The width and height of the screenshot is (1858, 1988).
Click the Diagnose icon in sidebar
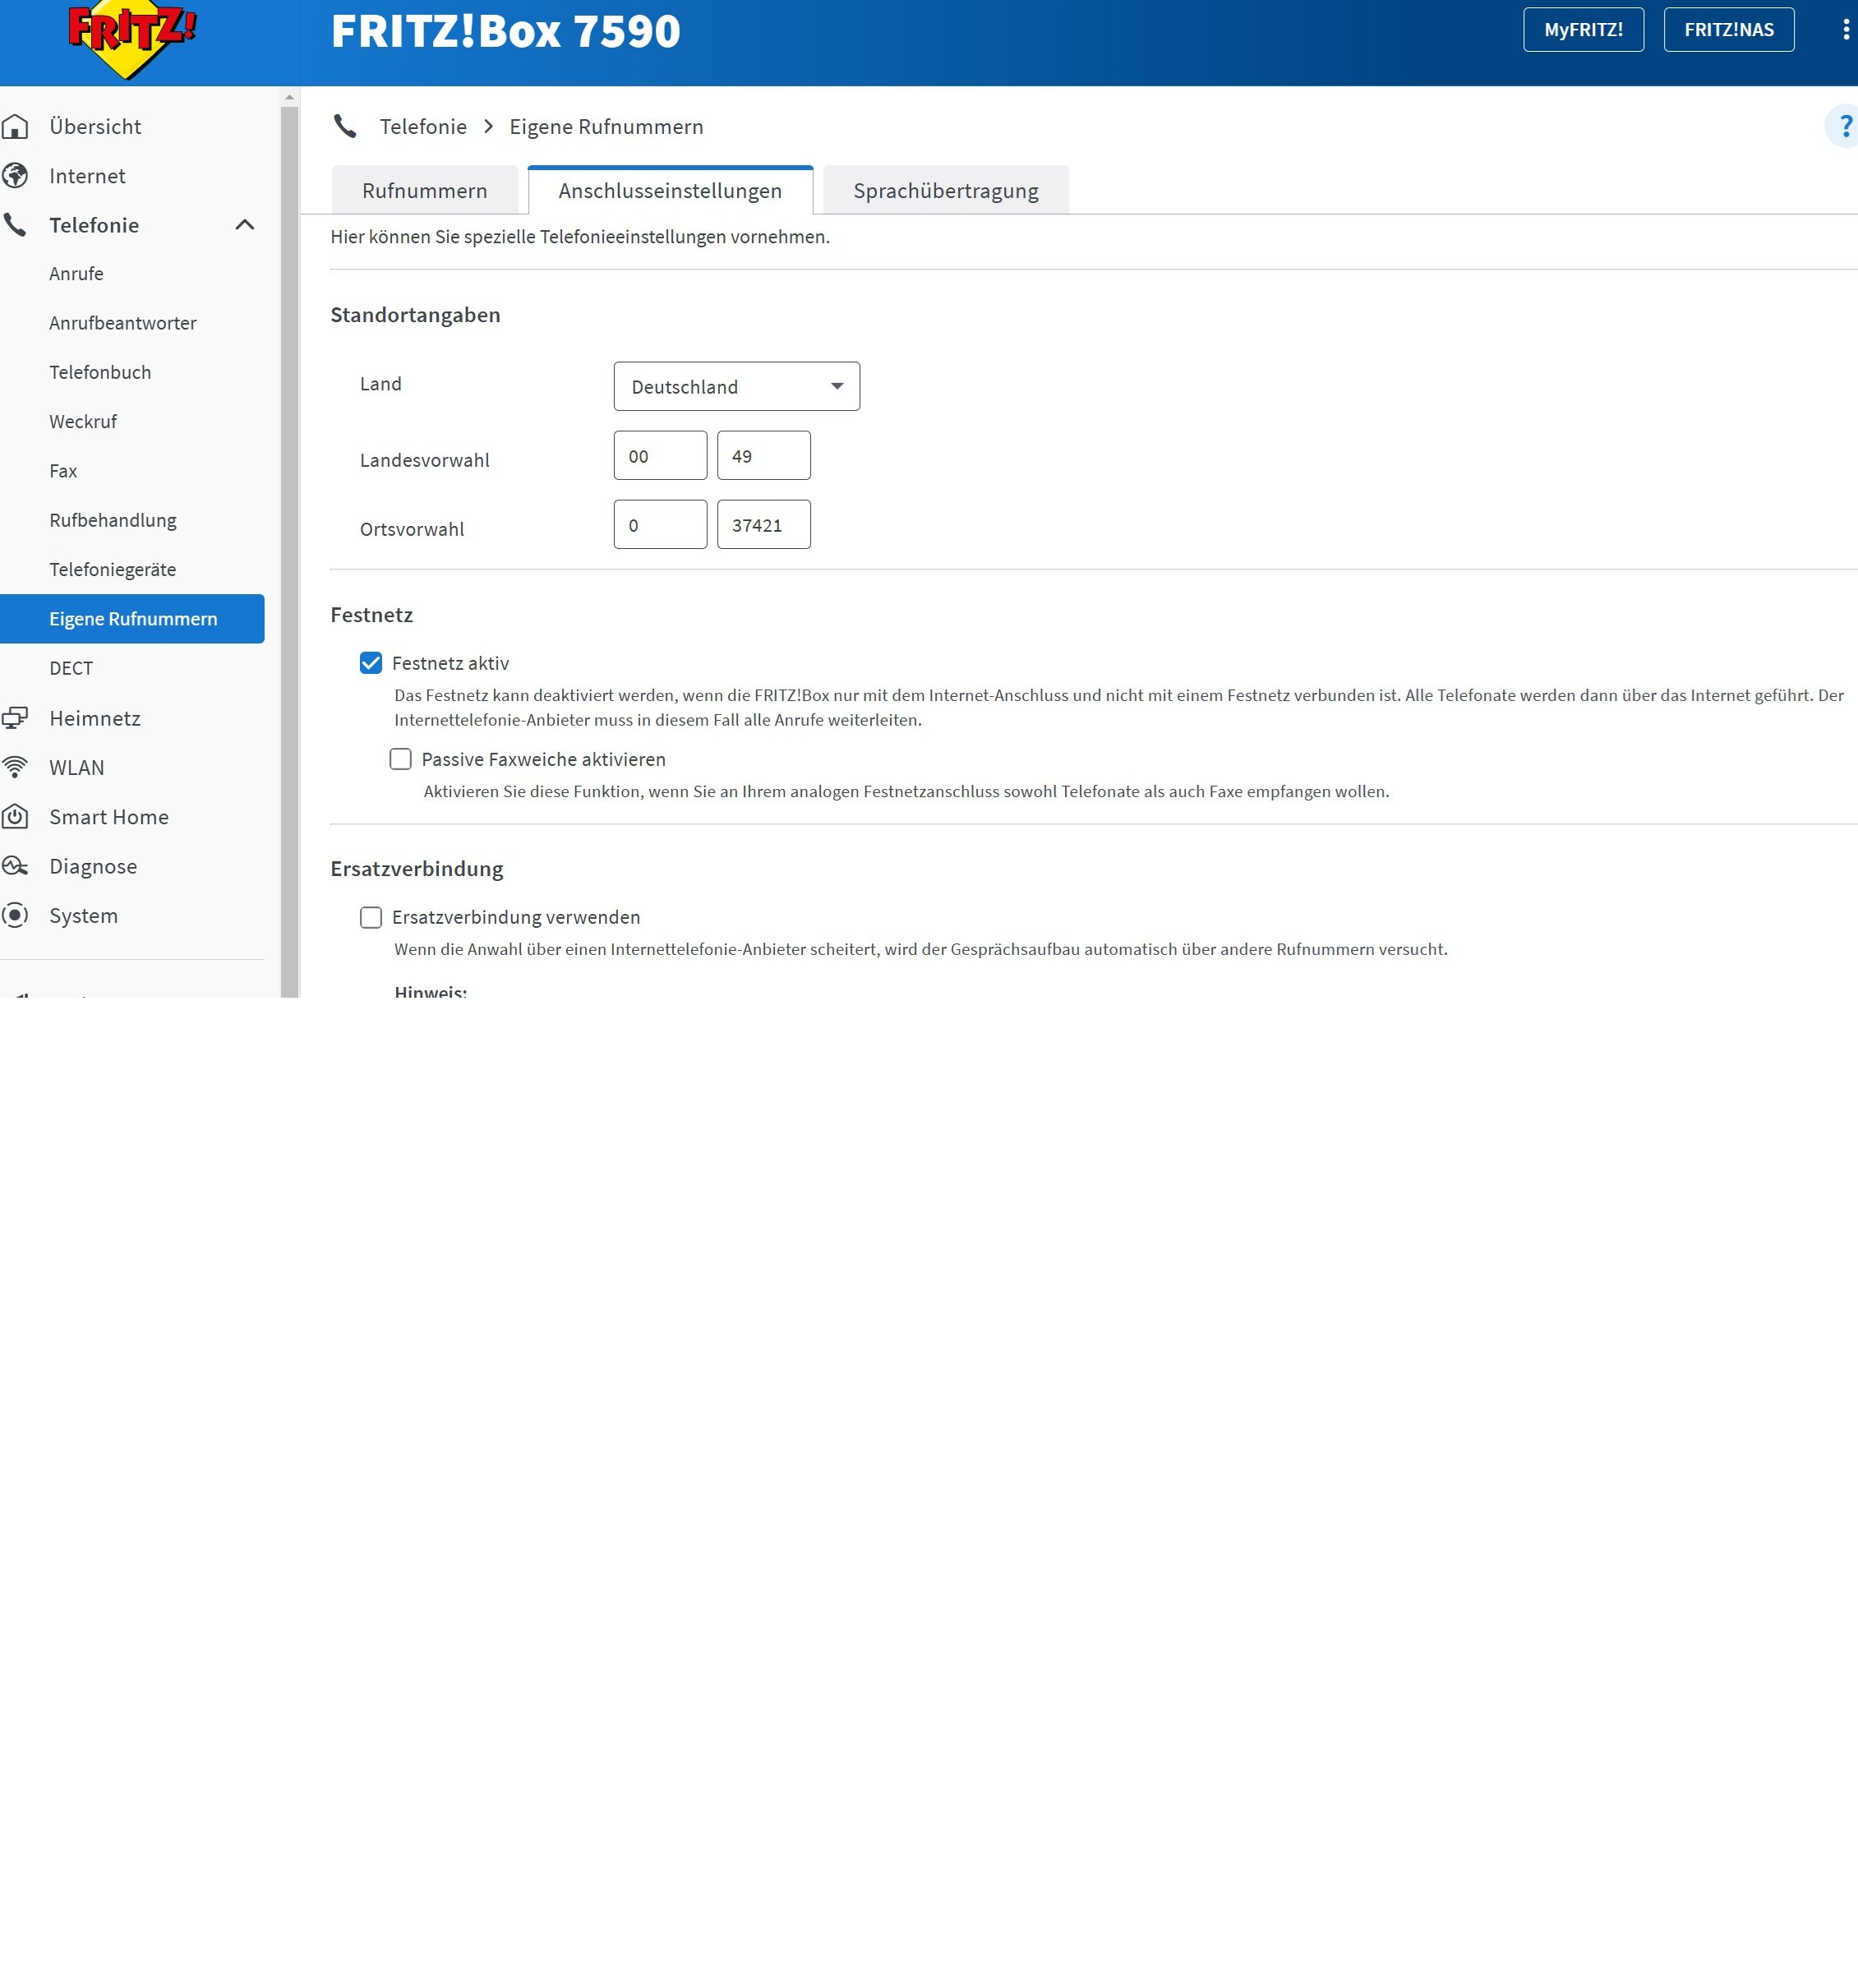(x=15, y=866)
